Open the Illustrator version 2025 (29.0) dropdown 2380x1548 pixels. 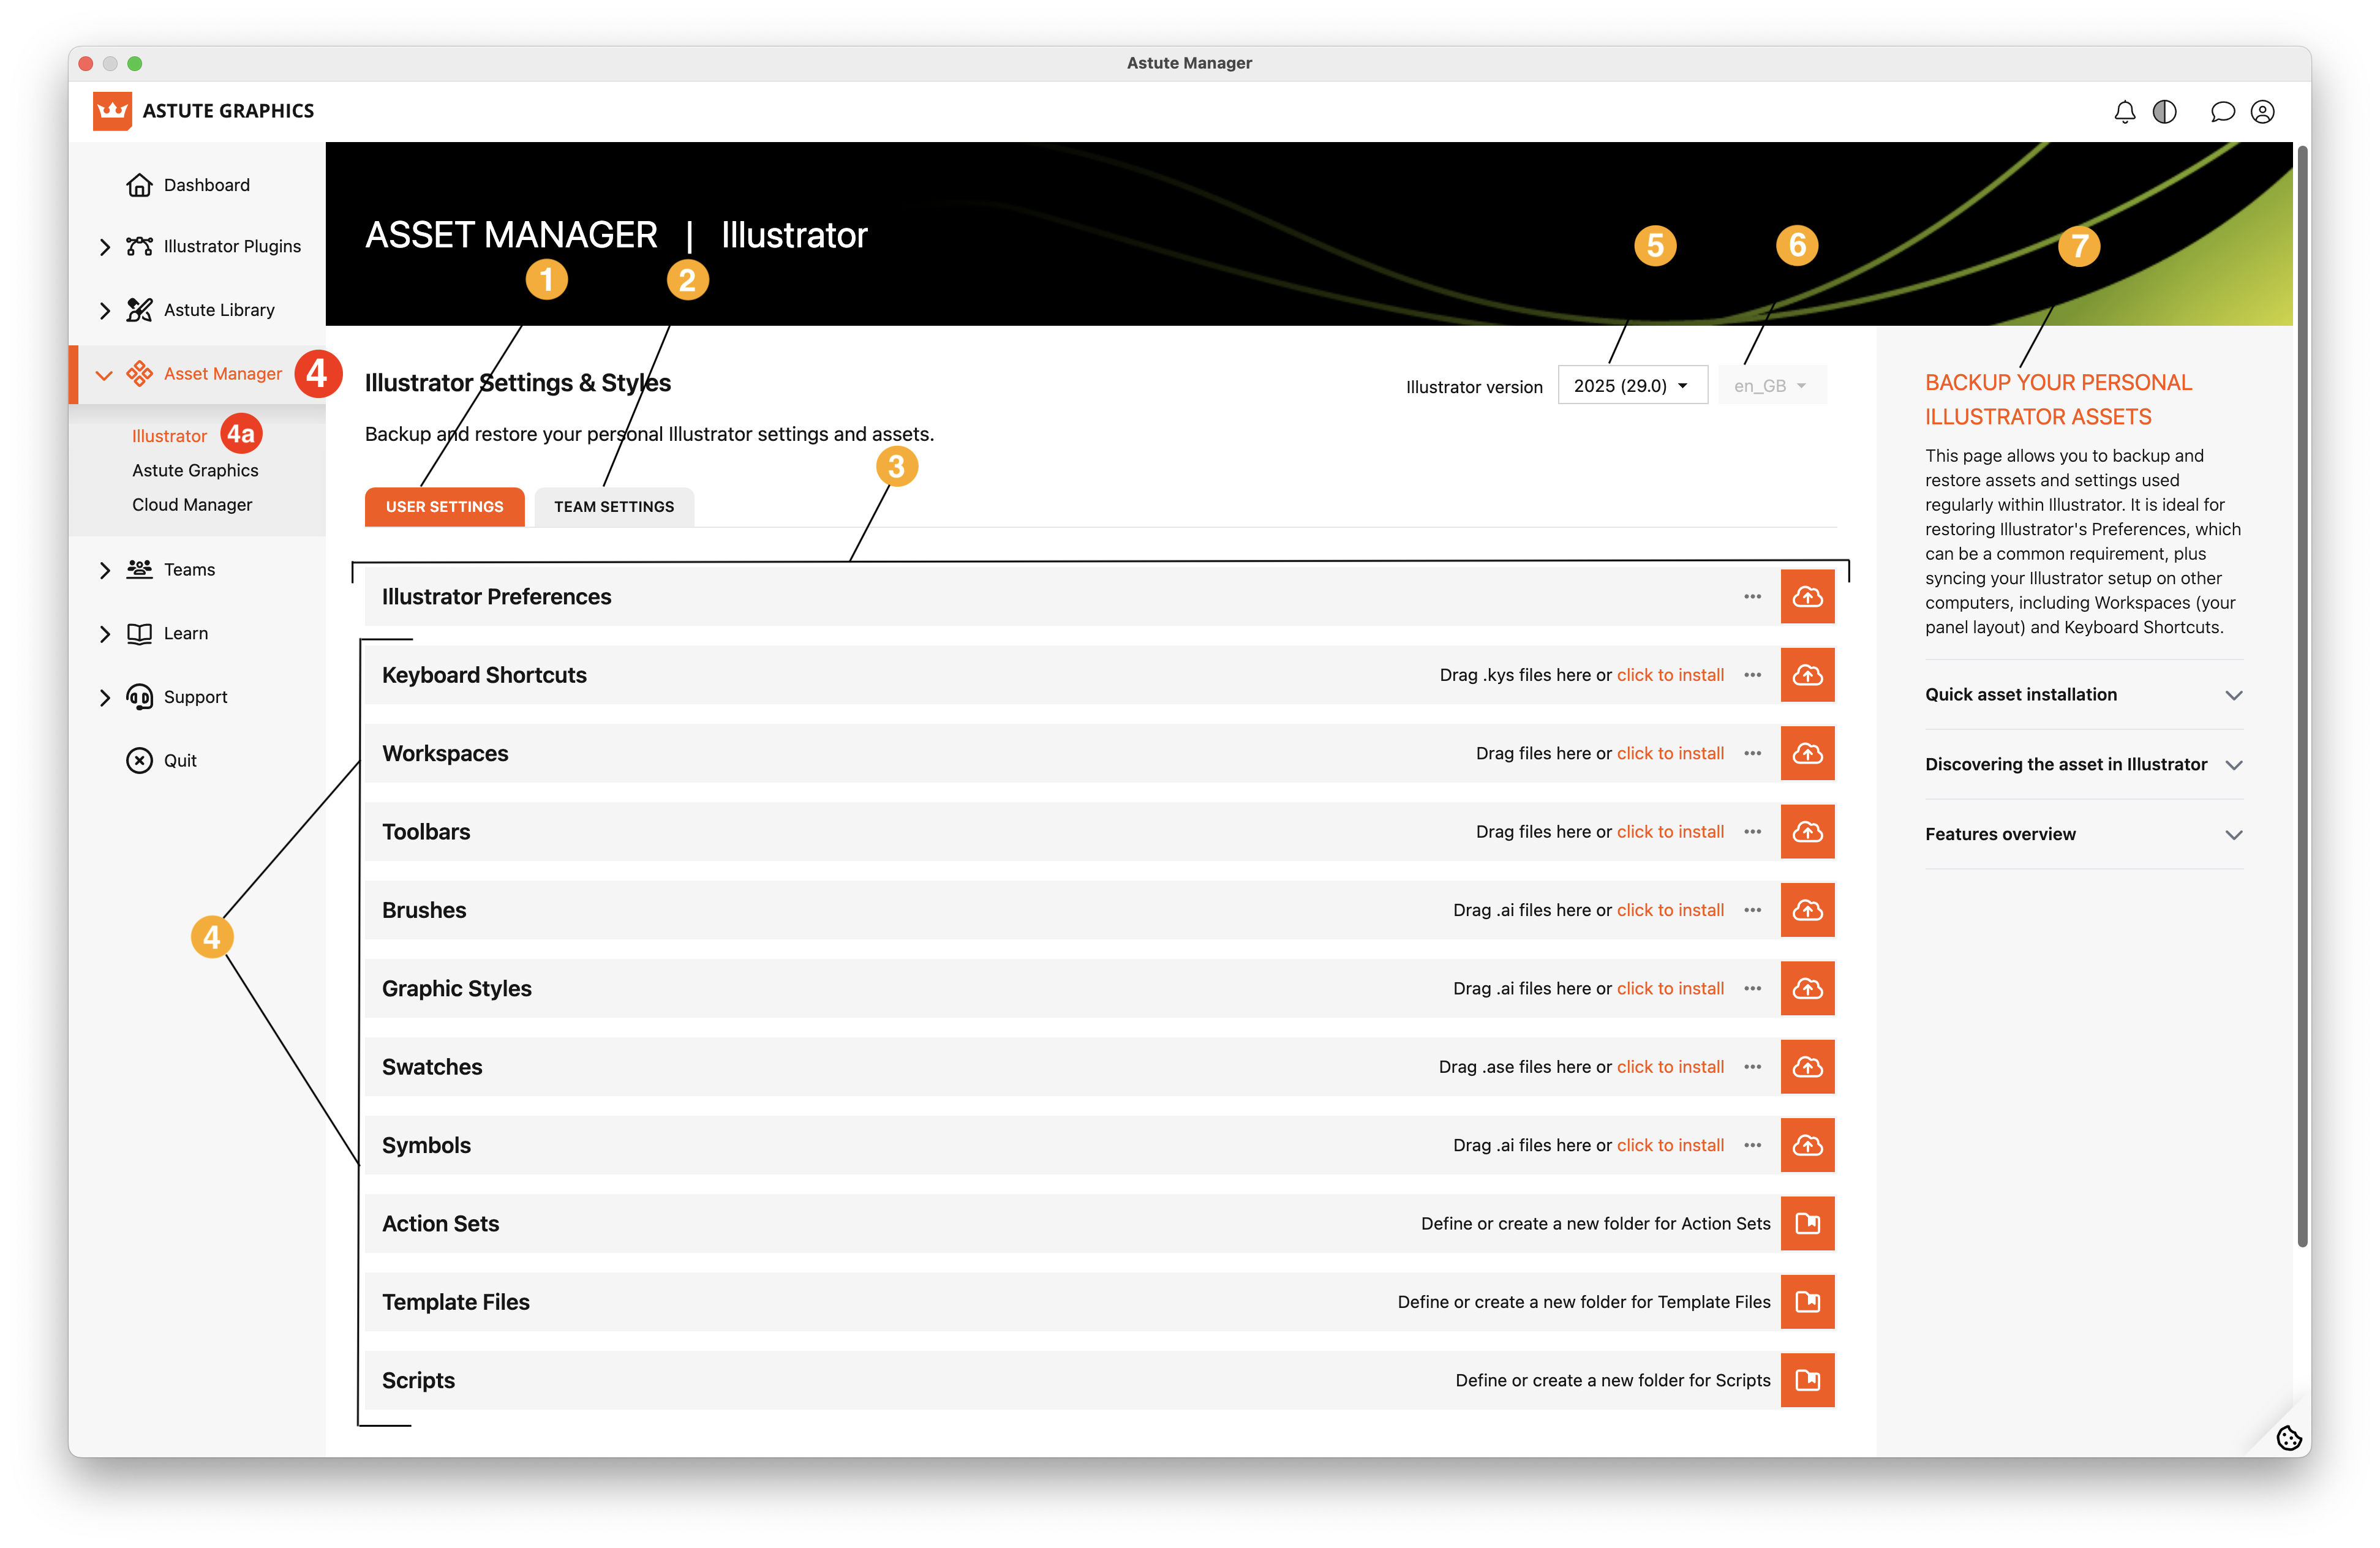pyautogui.click(x=1632, y=386)
